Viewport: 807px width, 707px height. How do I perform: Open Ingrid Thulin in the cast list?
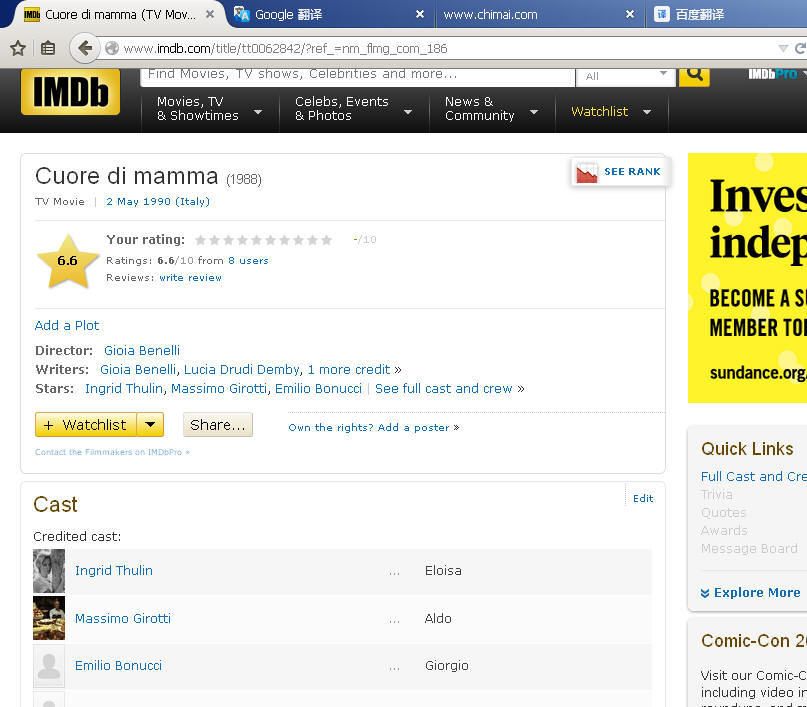coord(114,571)
